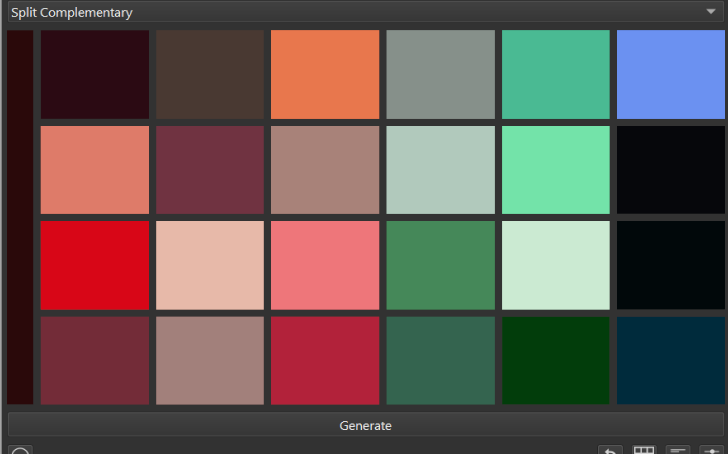Pick the salmon pink swatch in third row
Image resolution: width=728 pixels, height=454 pixels.
pos(325,265)
